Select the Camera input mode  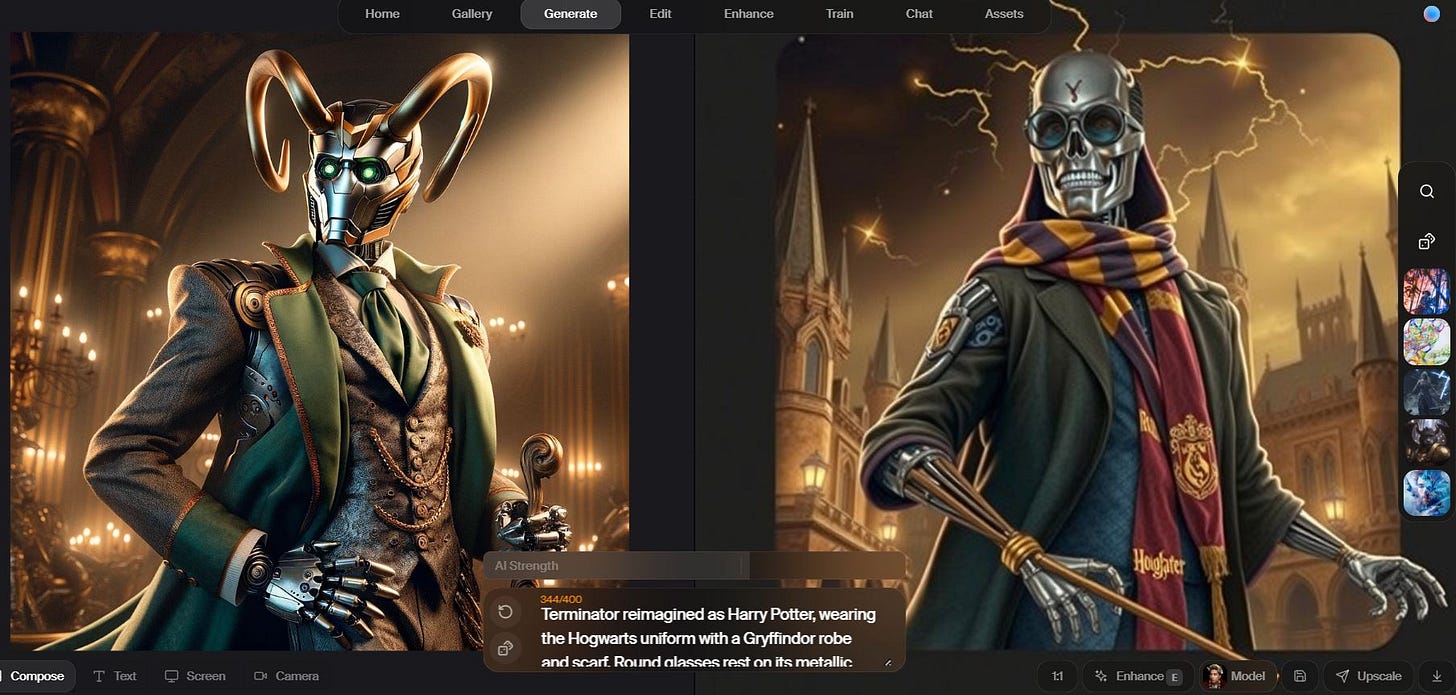[287, 676]
